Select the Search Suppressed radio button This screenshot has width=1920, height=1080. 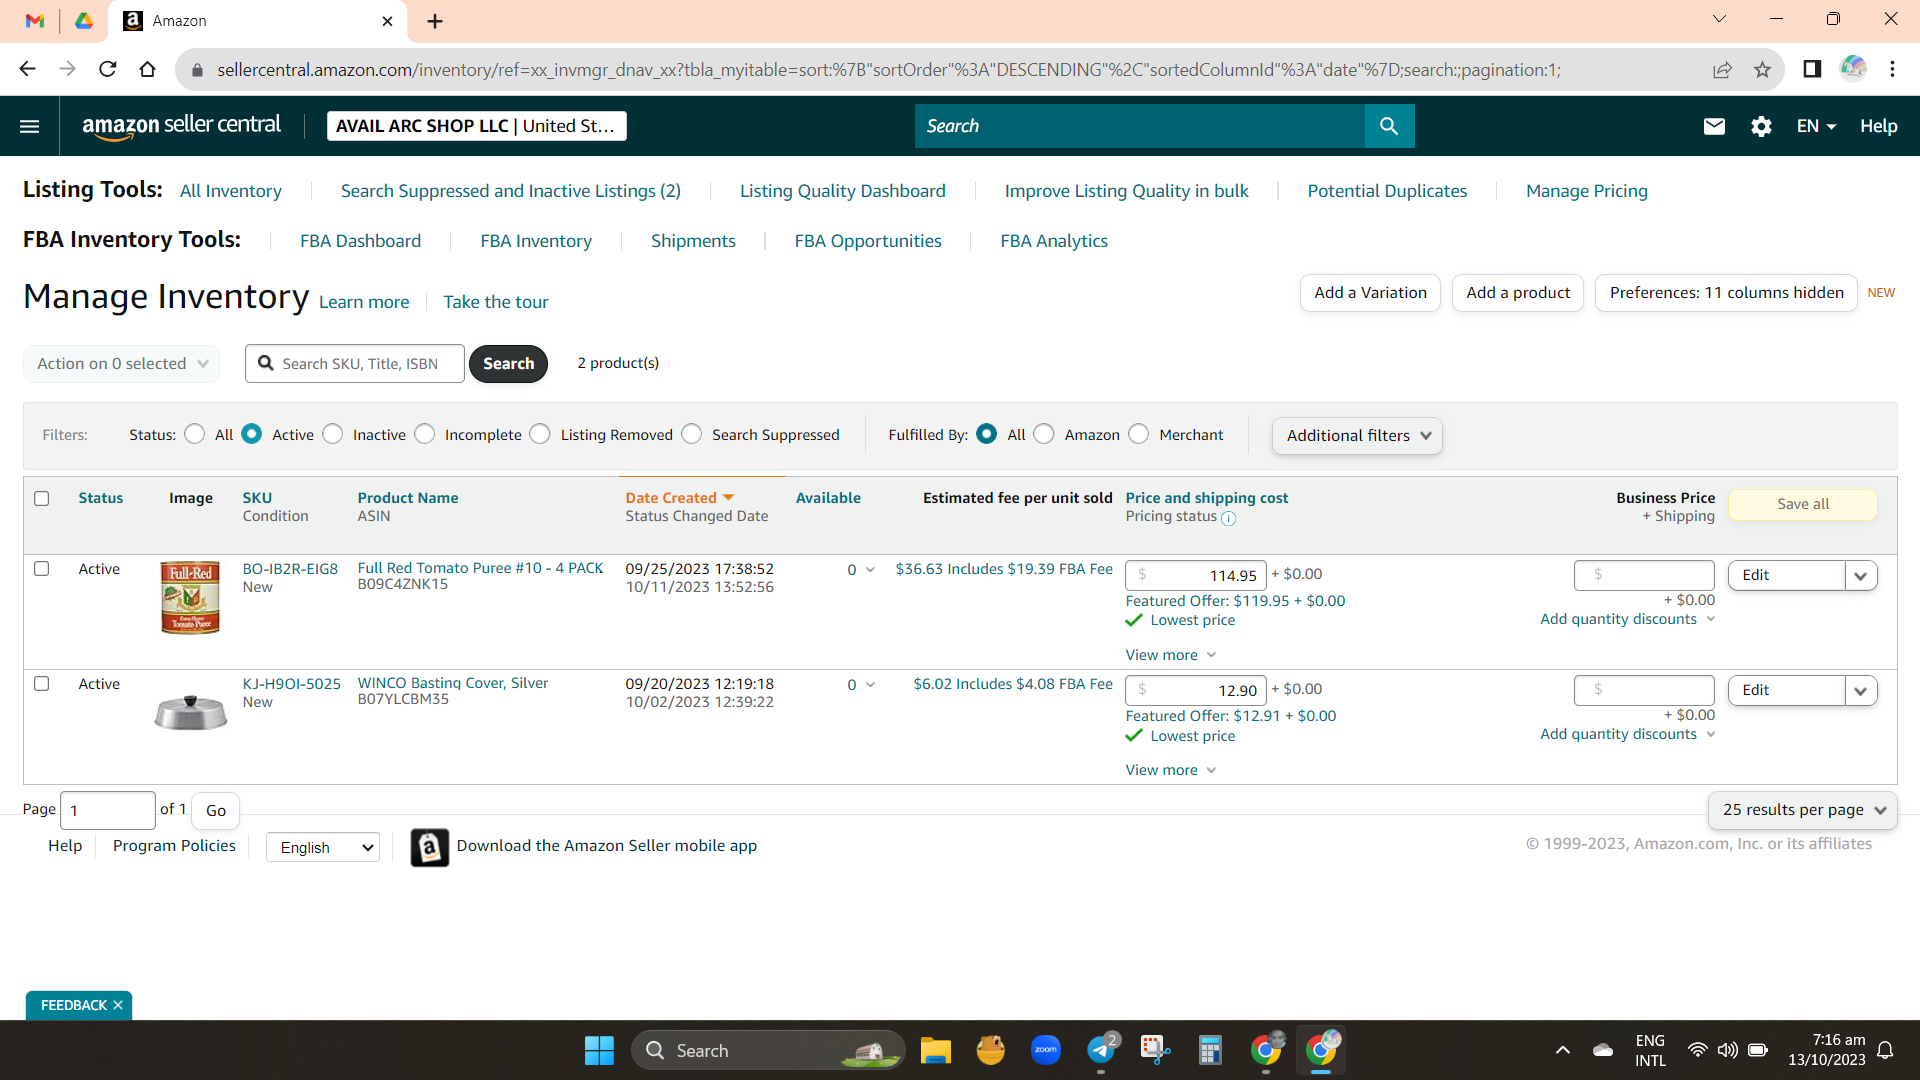692,434
